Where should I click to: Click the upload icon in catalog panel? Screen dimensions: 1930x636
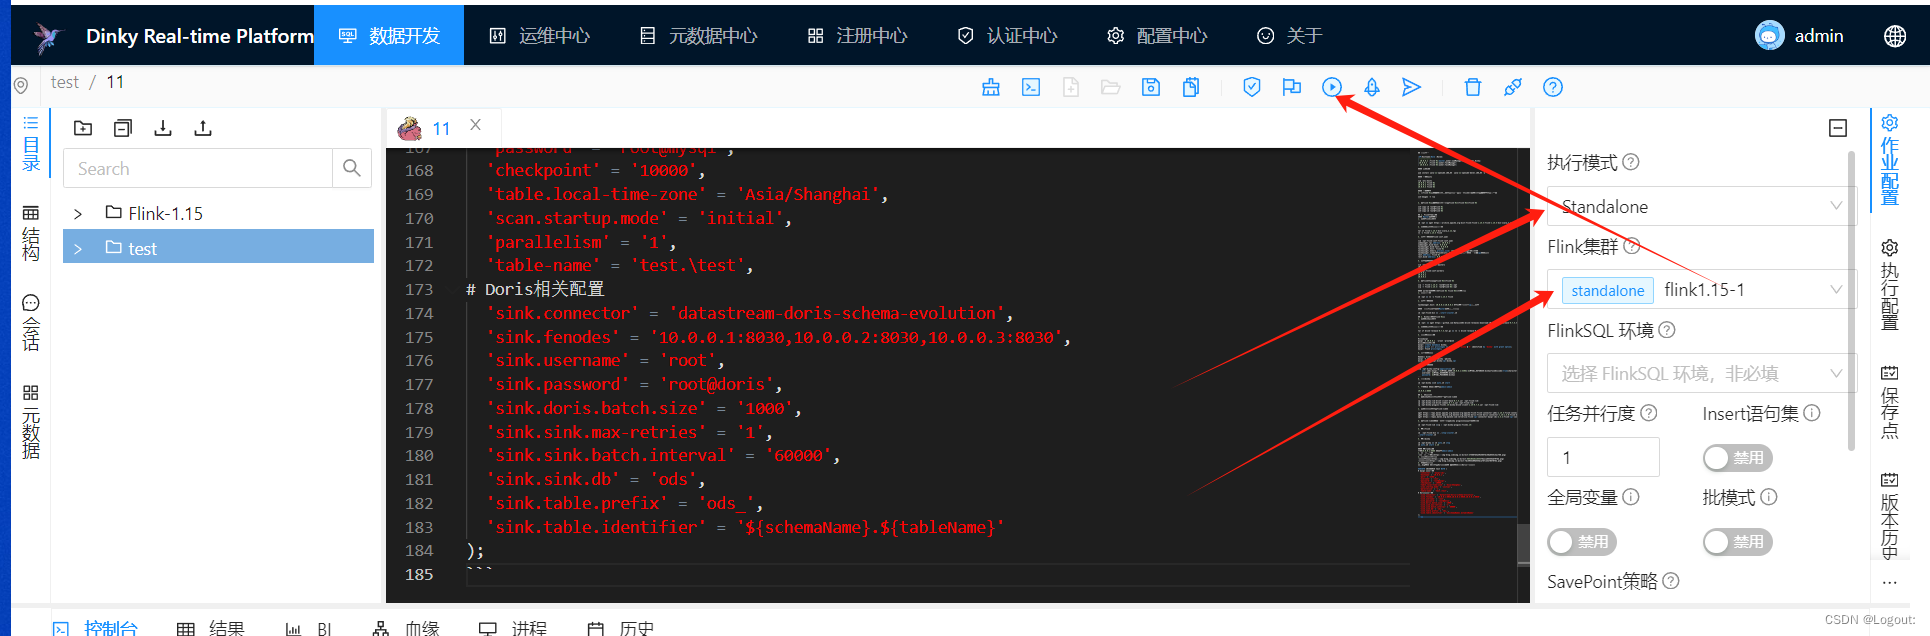click(203, 128)
